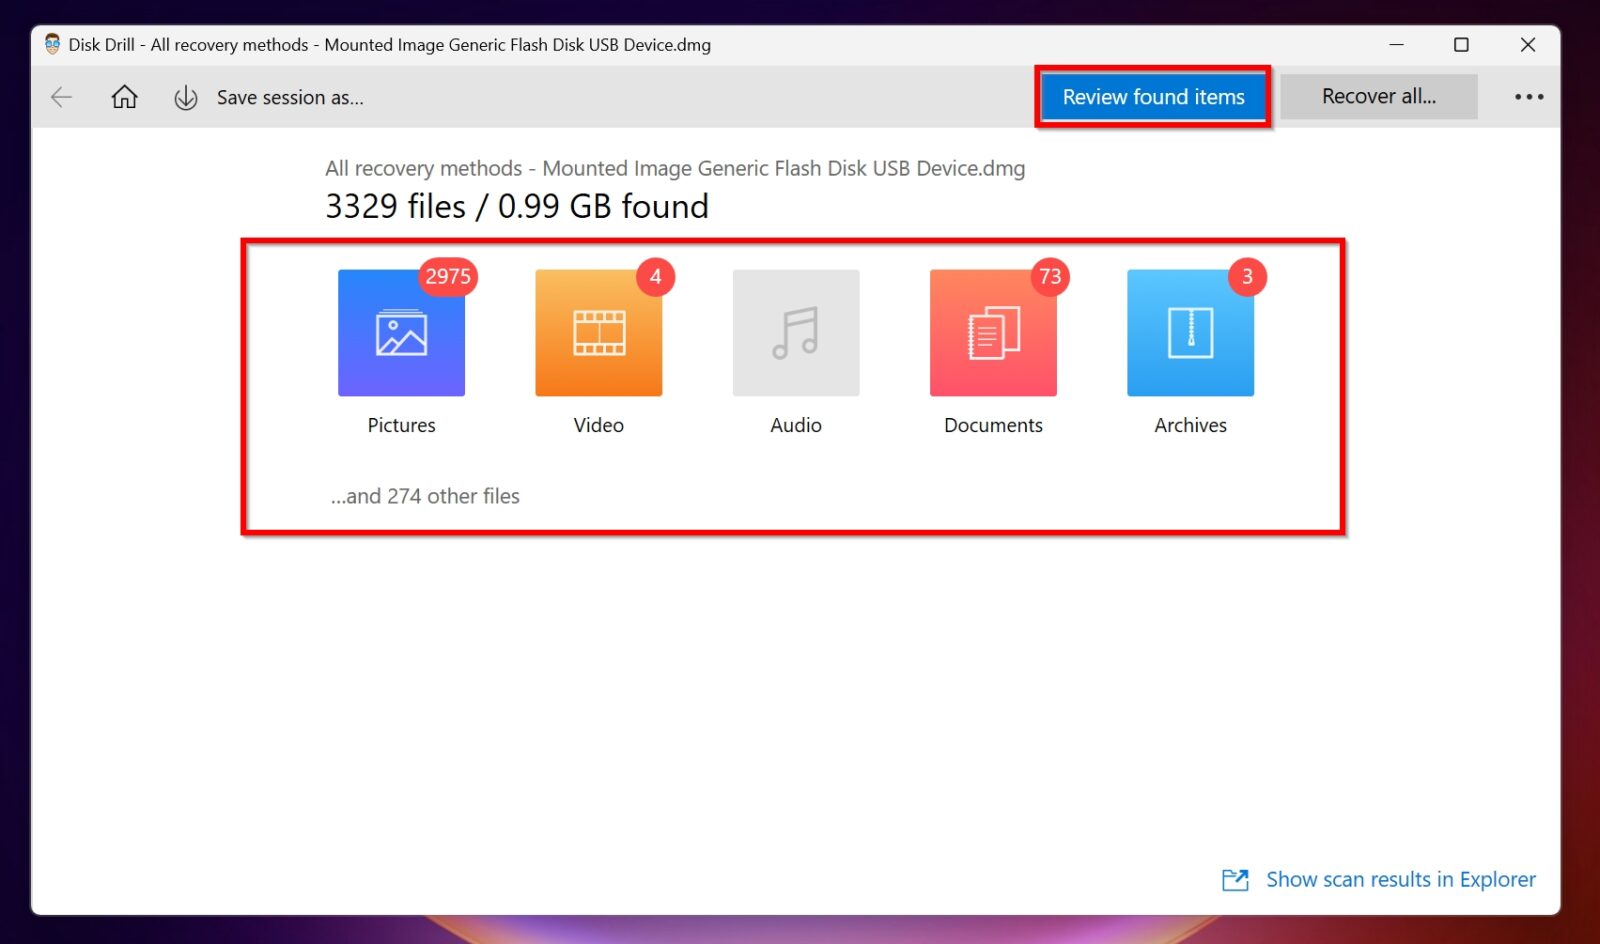Image resolution: width=1600 pixels, height=944 pixels.
Task: Click '3329 files / 0.99 GB found' heading
Action: coord(517,206)
